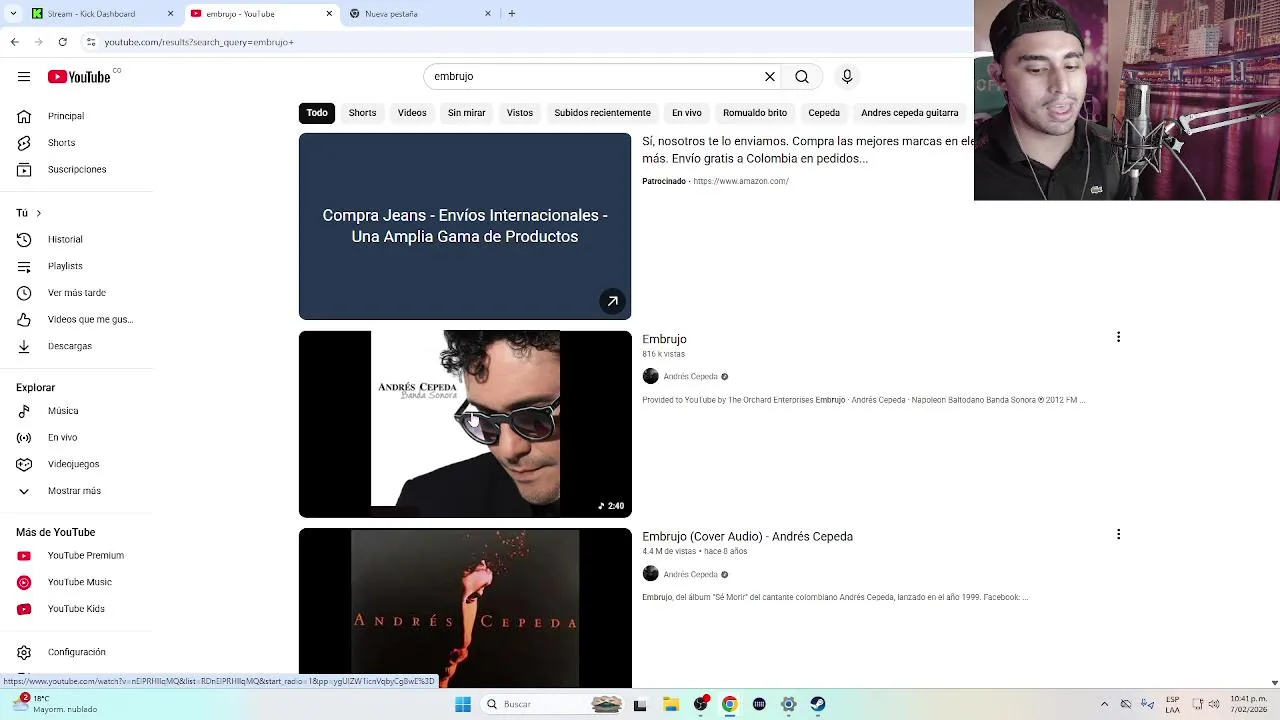
Task: Show hidden system tray icons
Action: point(1104,704)
